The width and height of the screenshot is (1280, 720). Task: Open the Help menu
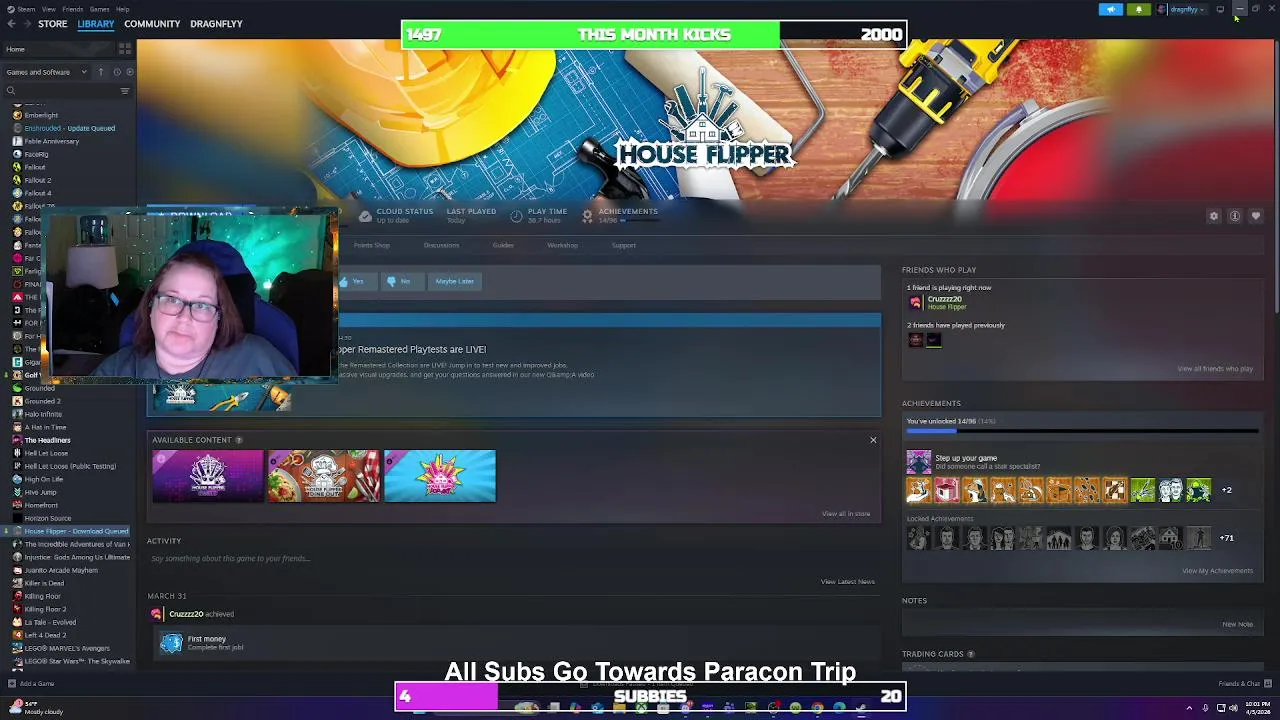[x=122, y=9]
